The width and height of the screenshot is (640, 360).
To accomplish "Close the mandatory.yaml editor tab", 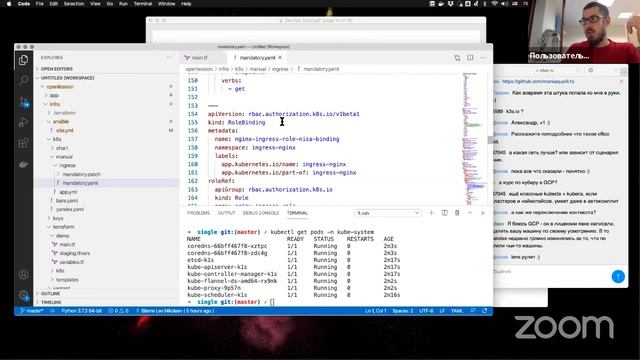I will (280, 58).
